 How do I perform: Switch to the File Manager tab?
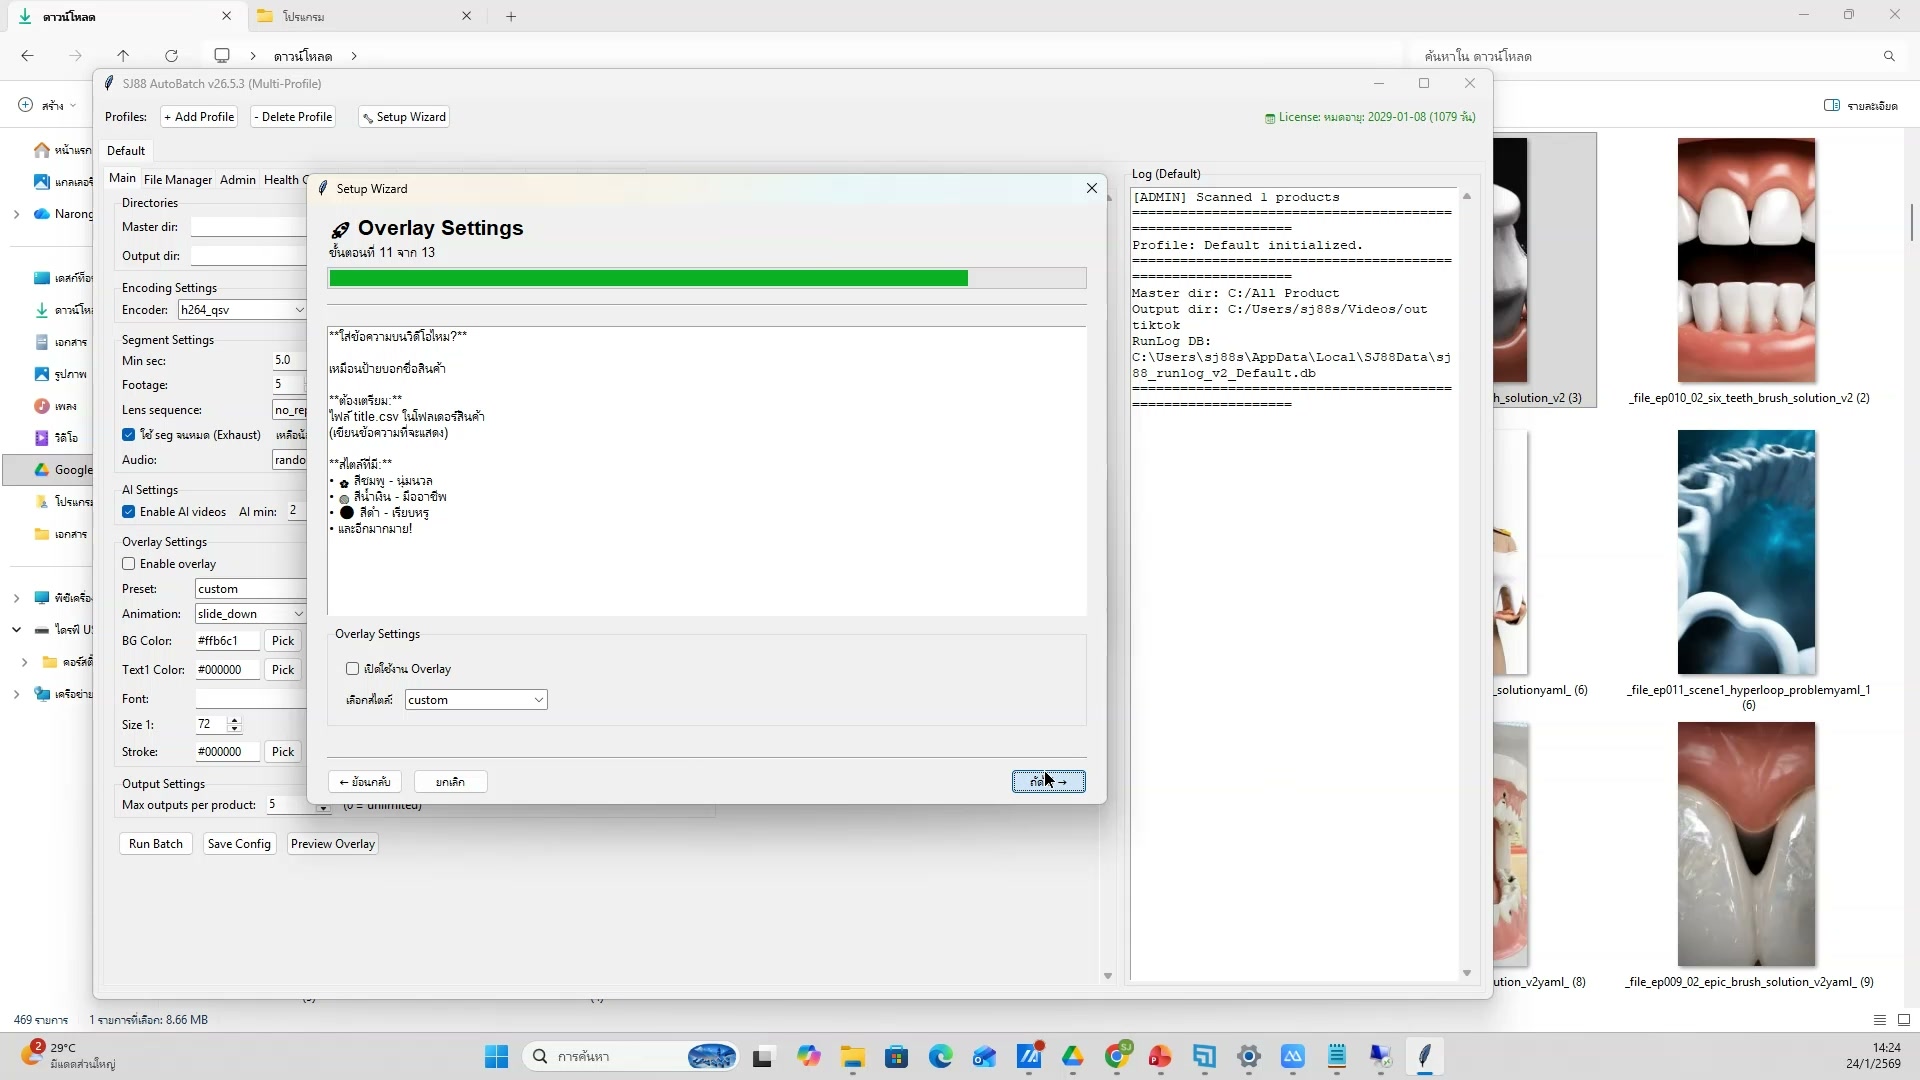click(x=177, y=180)
